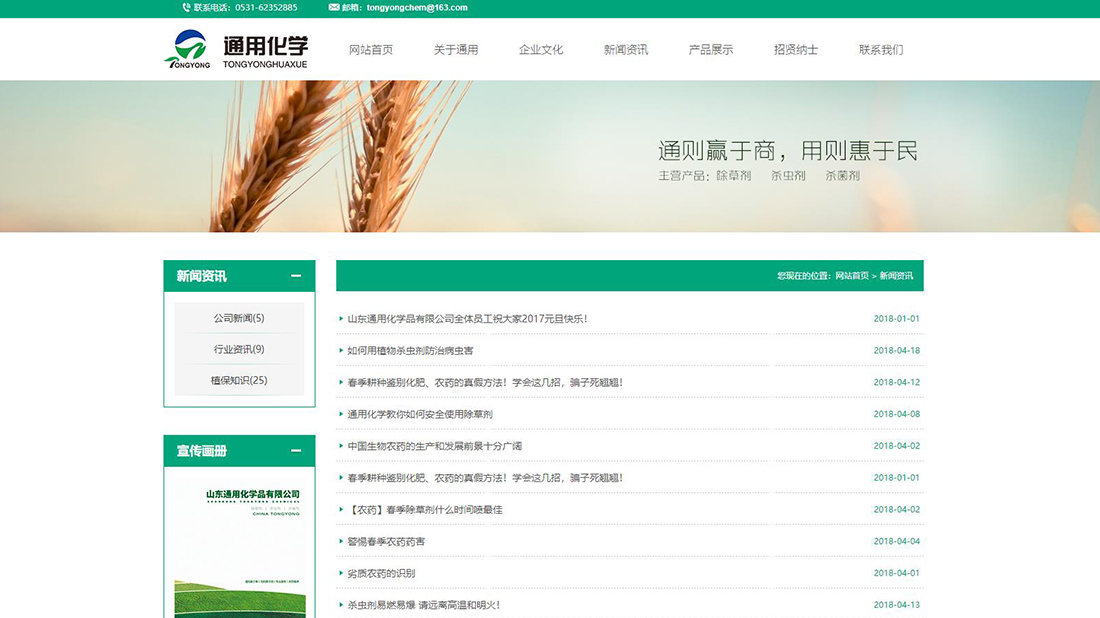
Task: Click the arrow bullet beside the flammable insecticide warning item
Action: tap(340, 605)
